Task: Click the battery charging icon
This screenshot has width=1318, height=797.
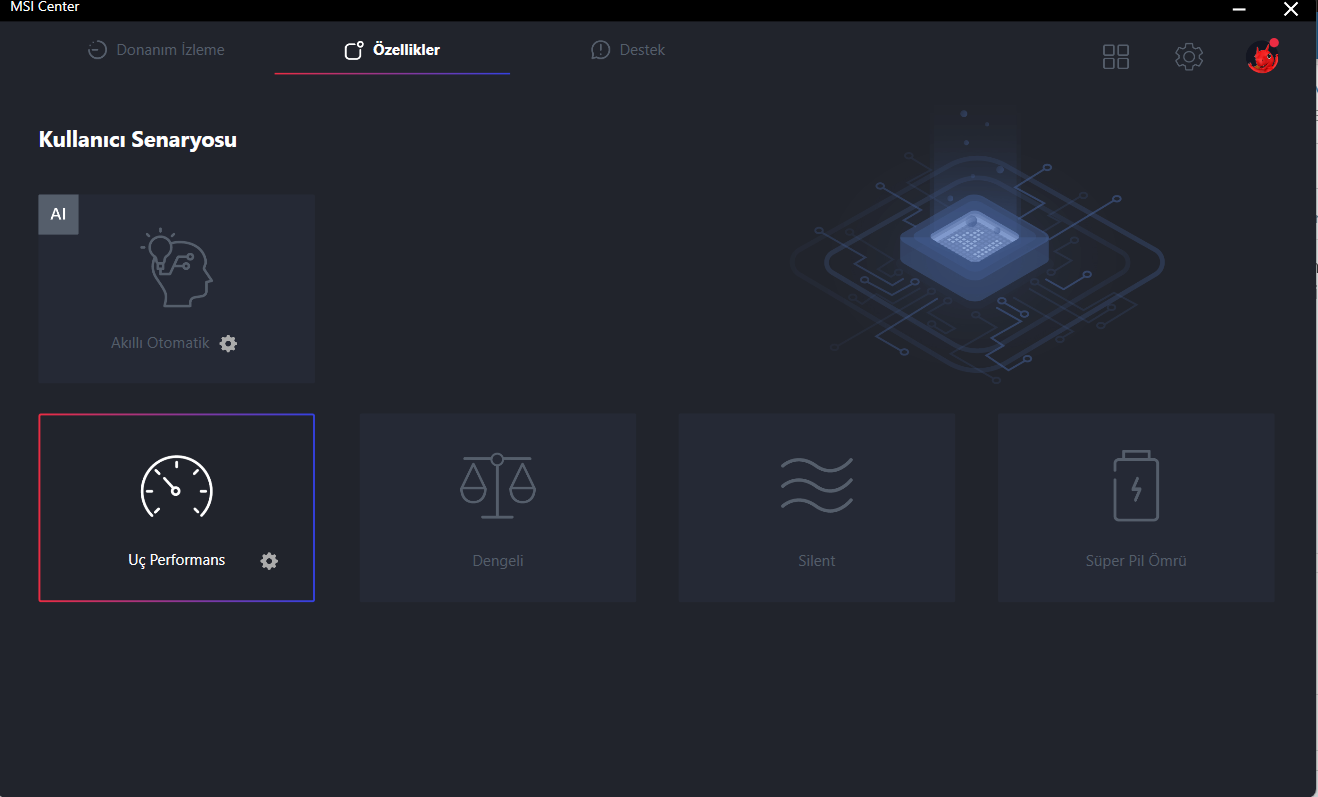Action: click(x=1136, y=486)
